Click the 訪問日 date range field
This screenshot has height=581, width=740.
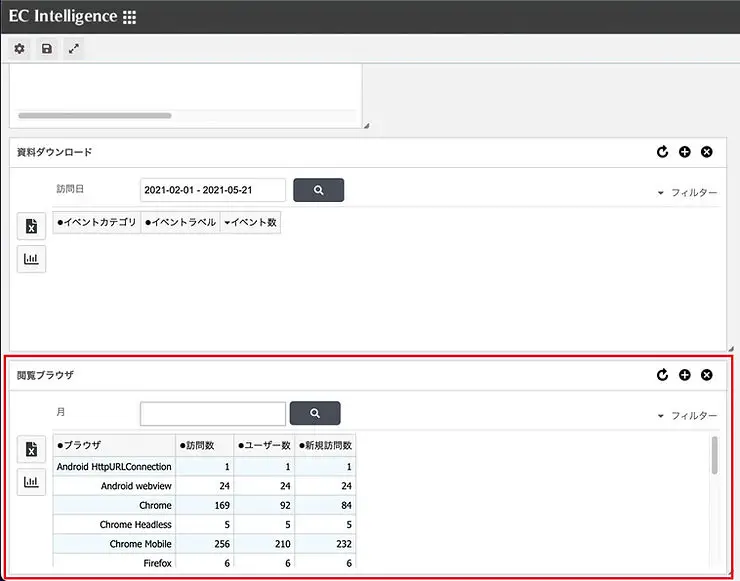[x=212, y=190]
